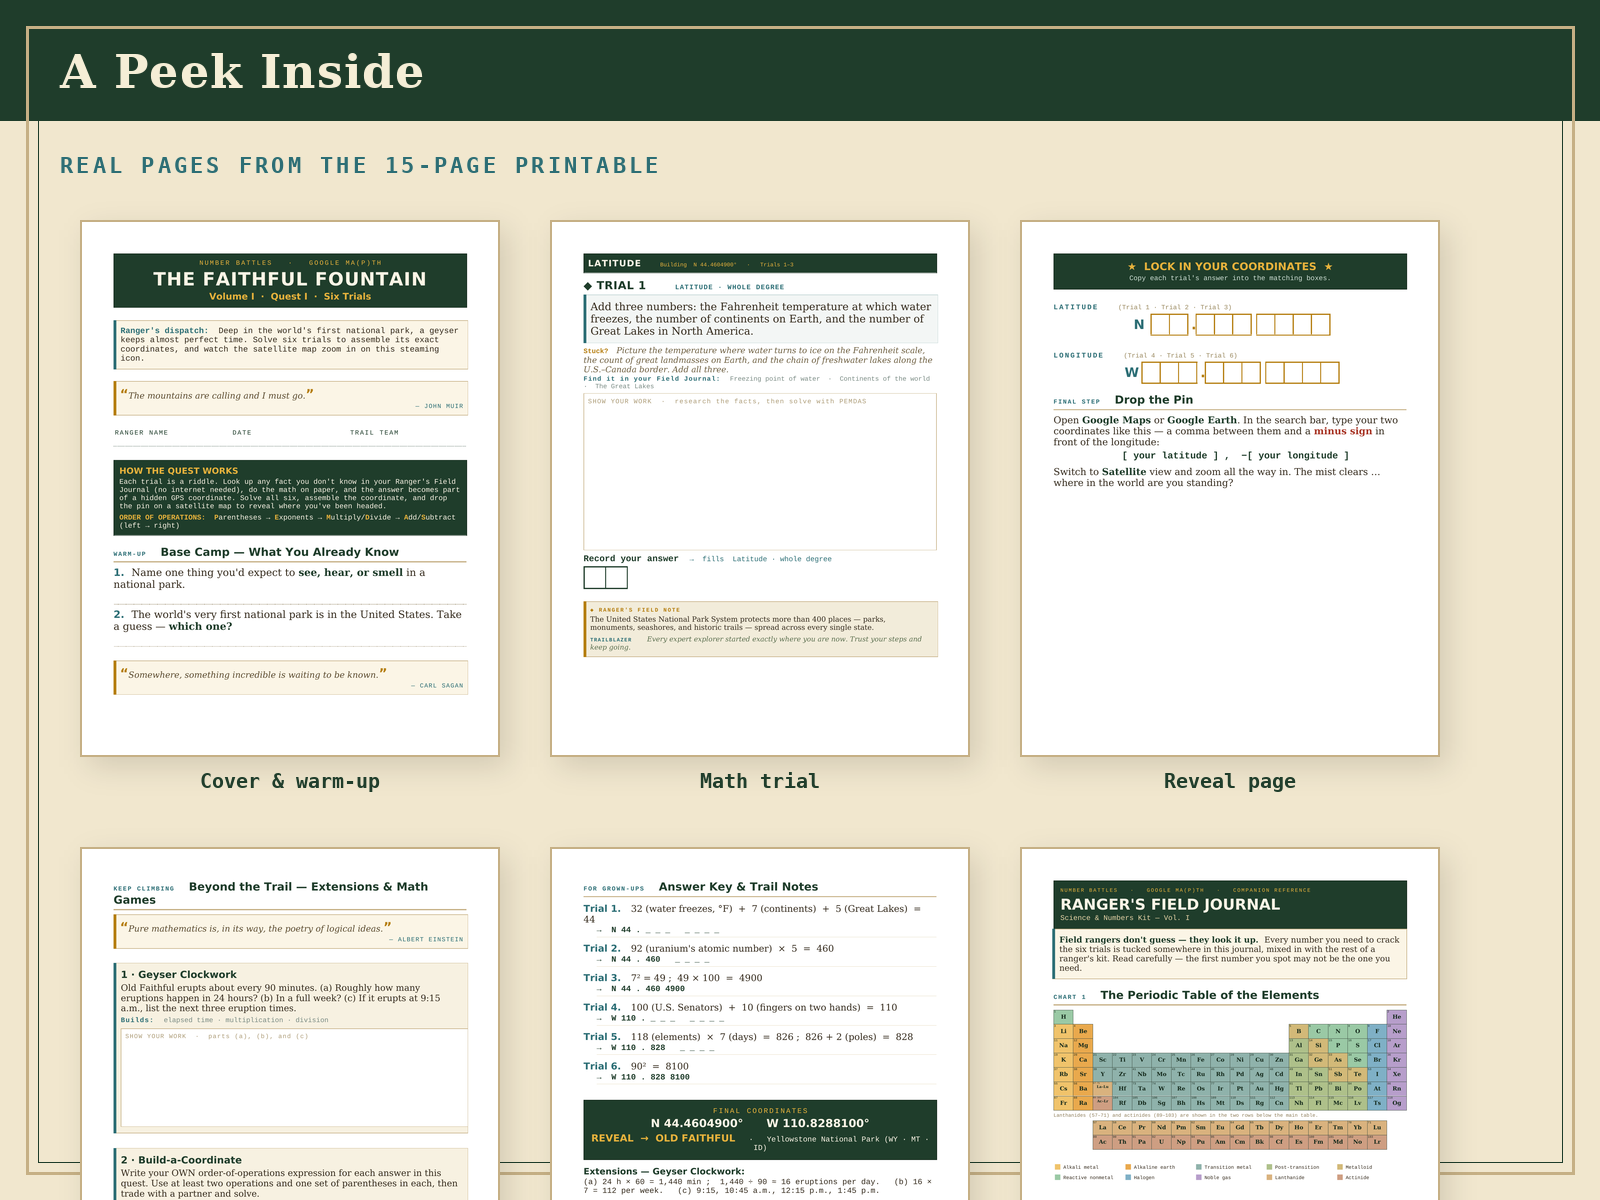Click the 'Trial 4.' answer key row
Image resolution: width=1600 pixels, height=1200 pixels.
click(760, 1012)
